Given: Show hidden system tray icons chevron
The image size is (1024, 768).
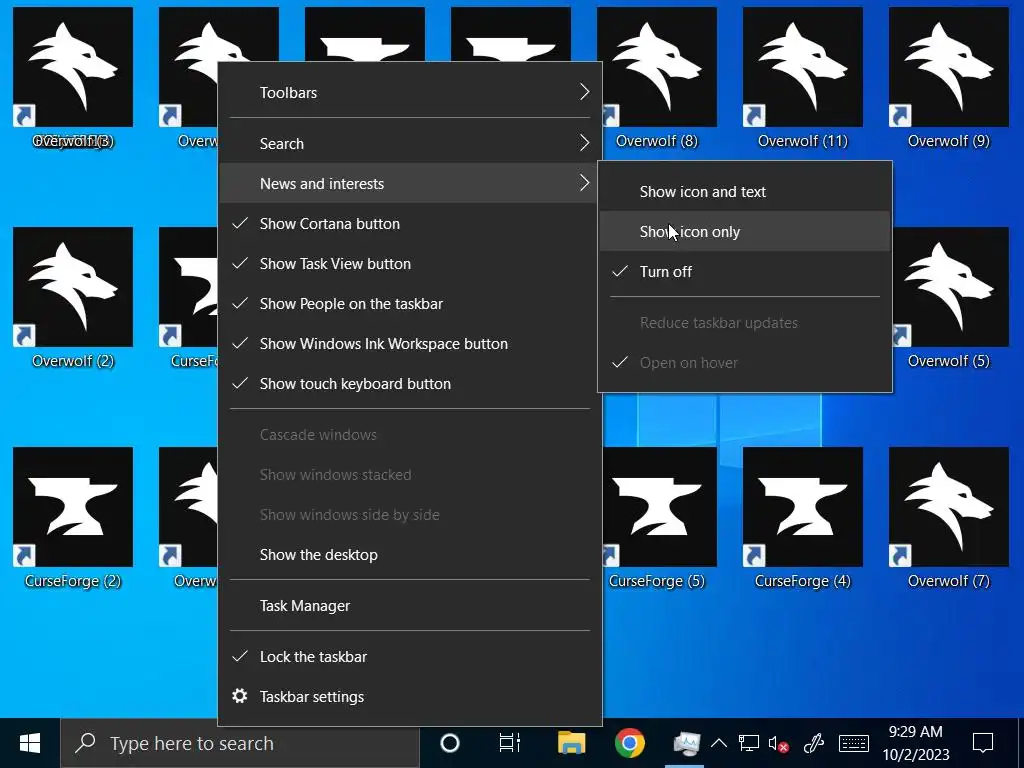Looking at the screenshot, I should (719, 743).
